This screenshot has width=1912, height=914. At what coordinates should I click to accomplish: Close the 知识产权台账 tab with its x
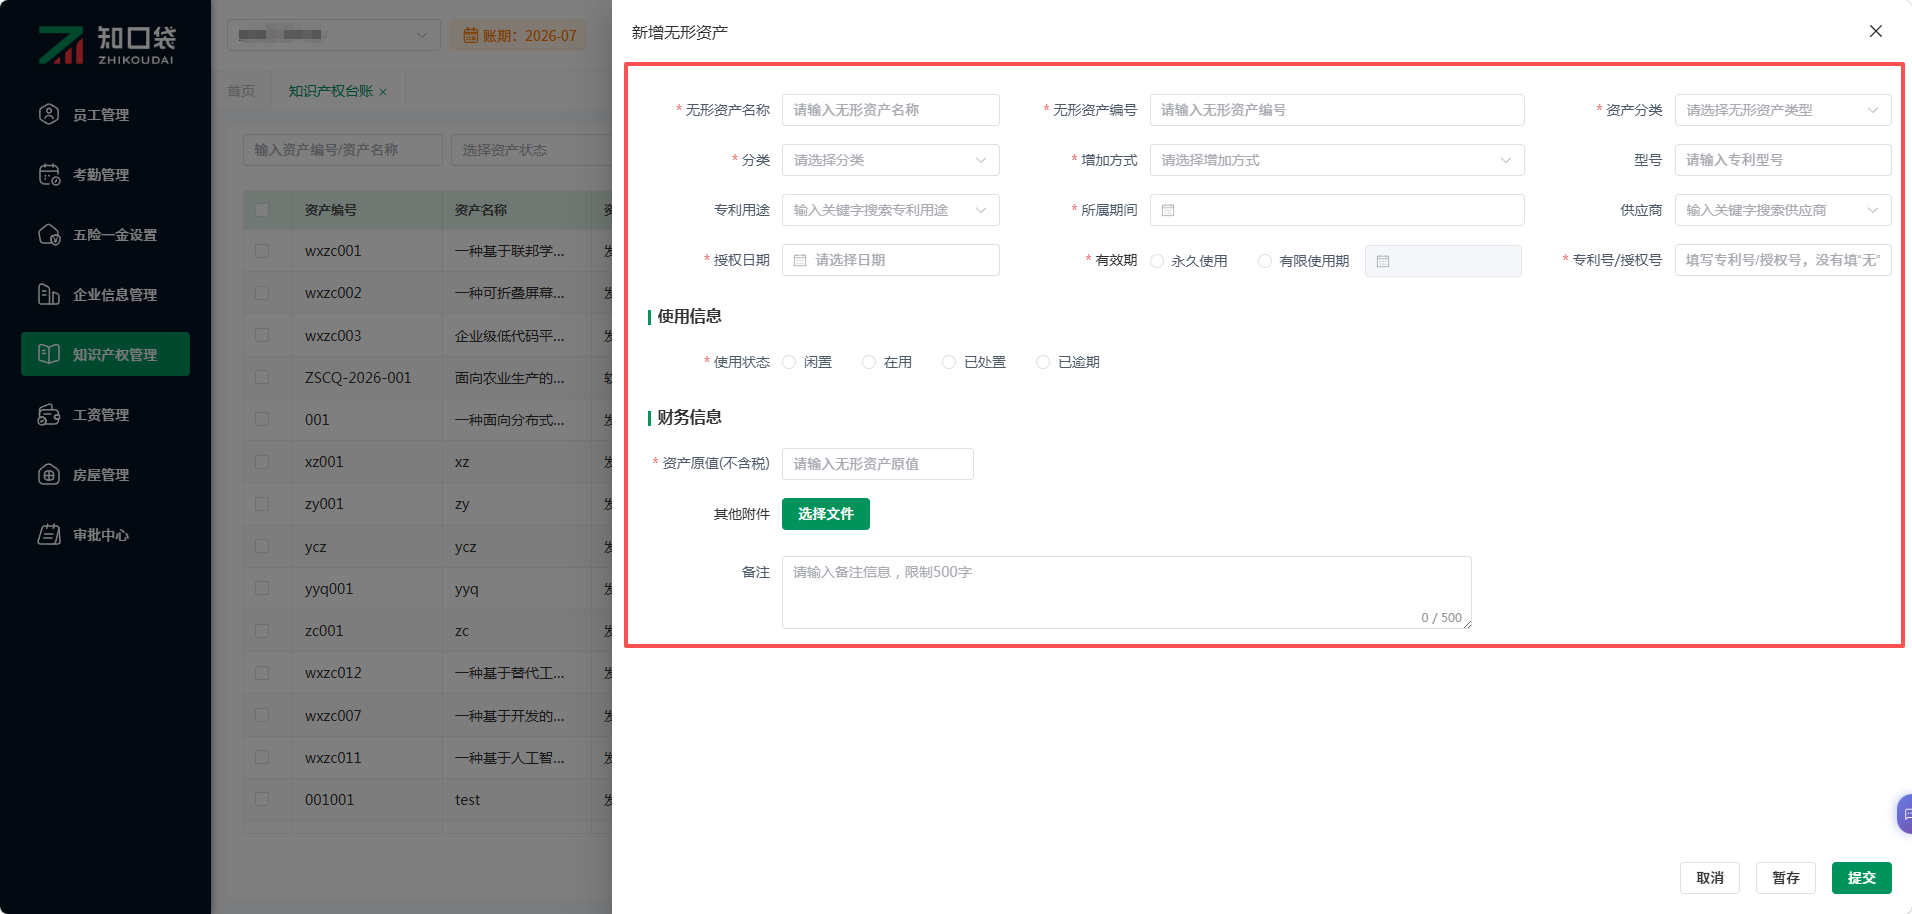point(383,92)
